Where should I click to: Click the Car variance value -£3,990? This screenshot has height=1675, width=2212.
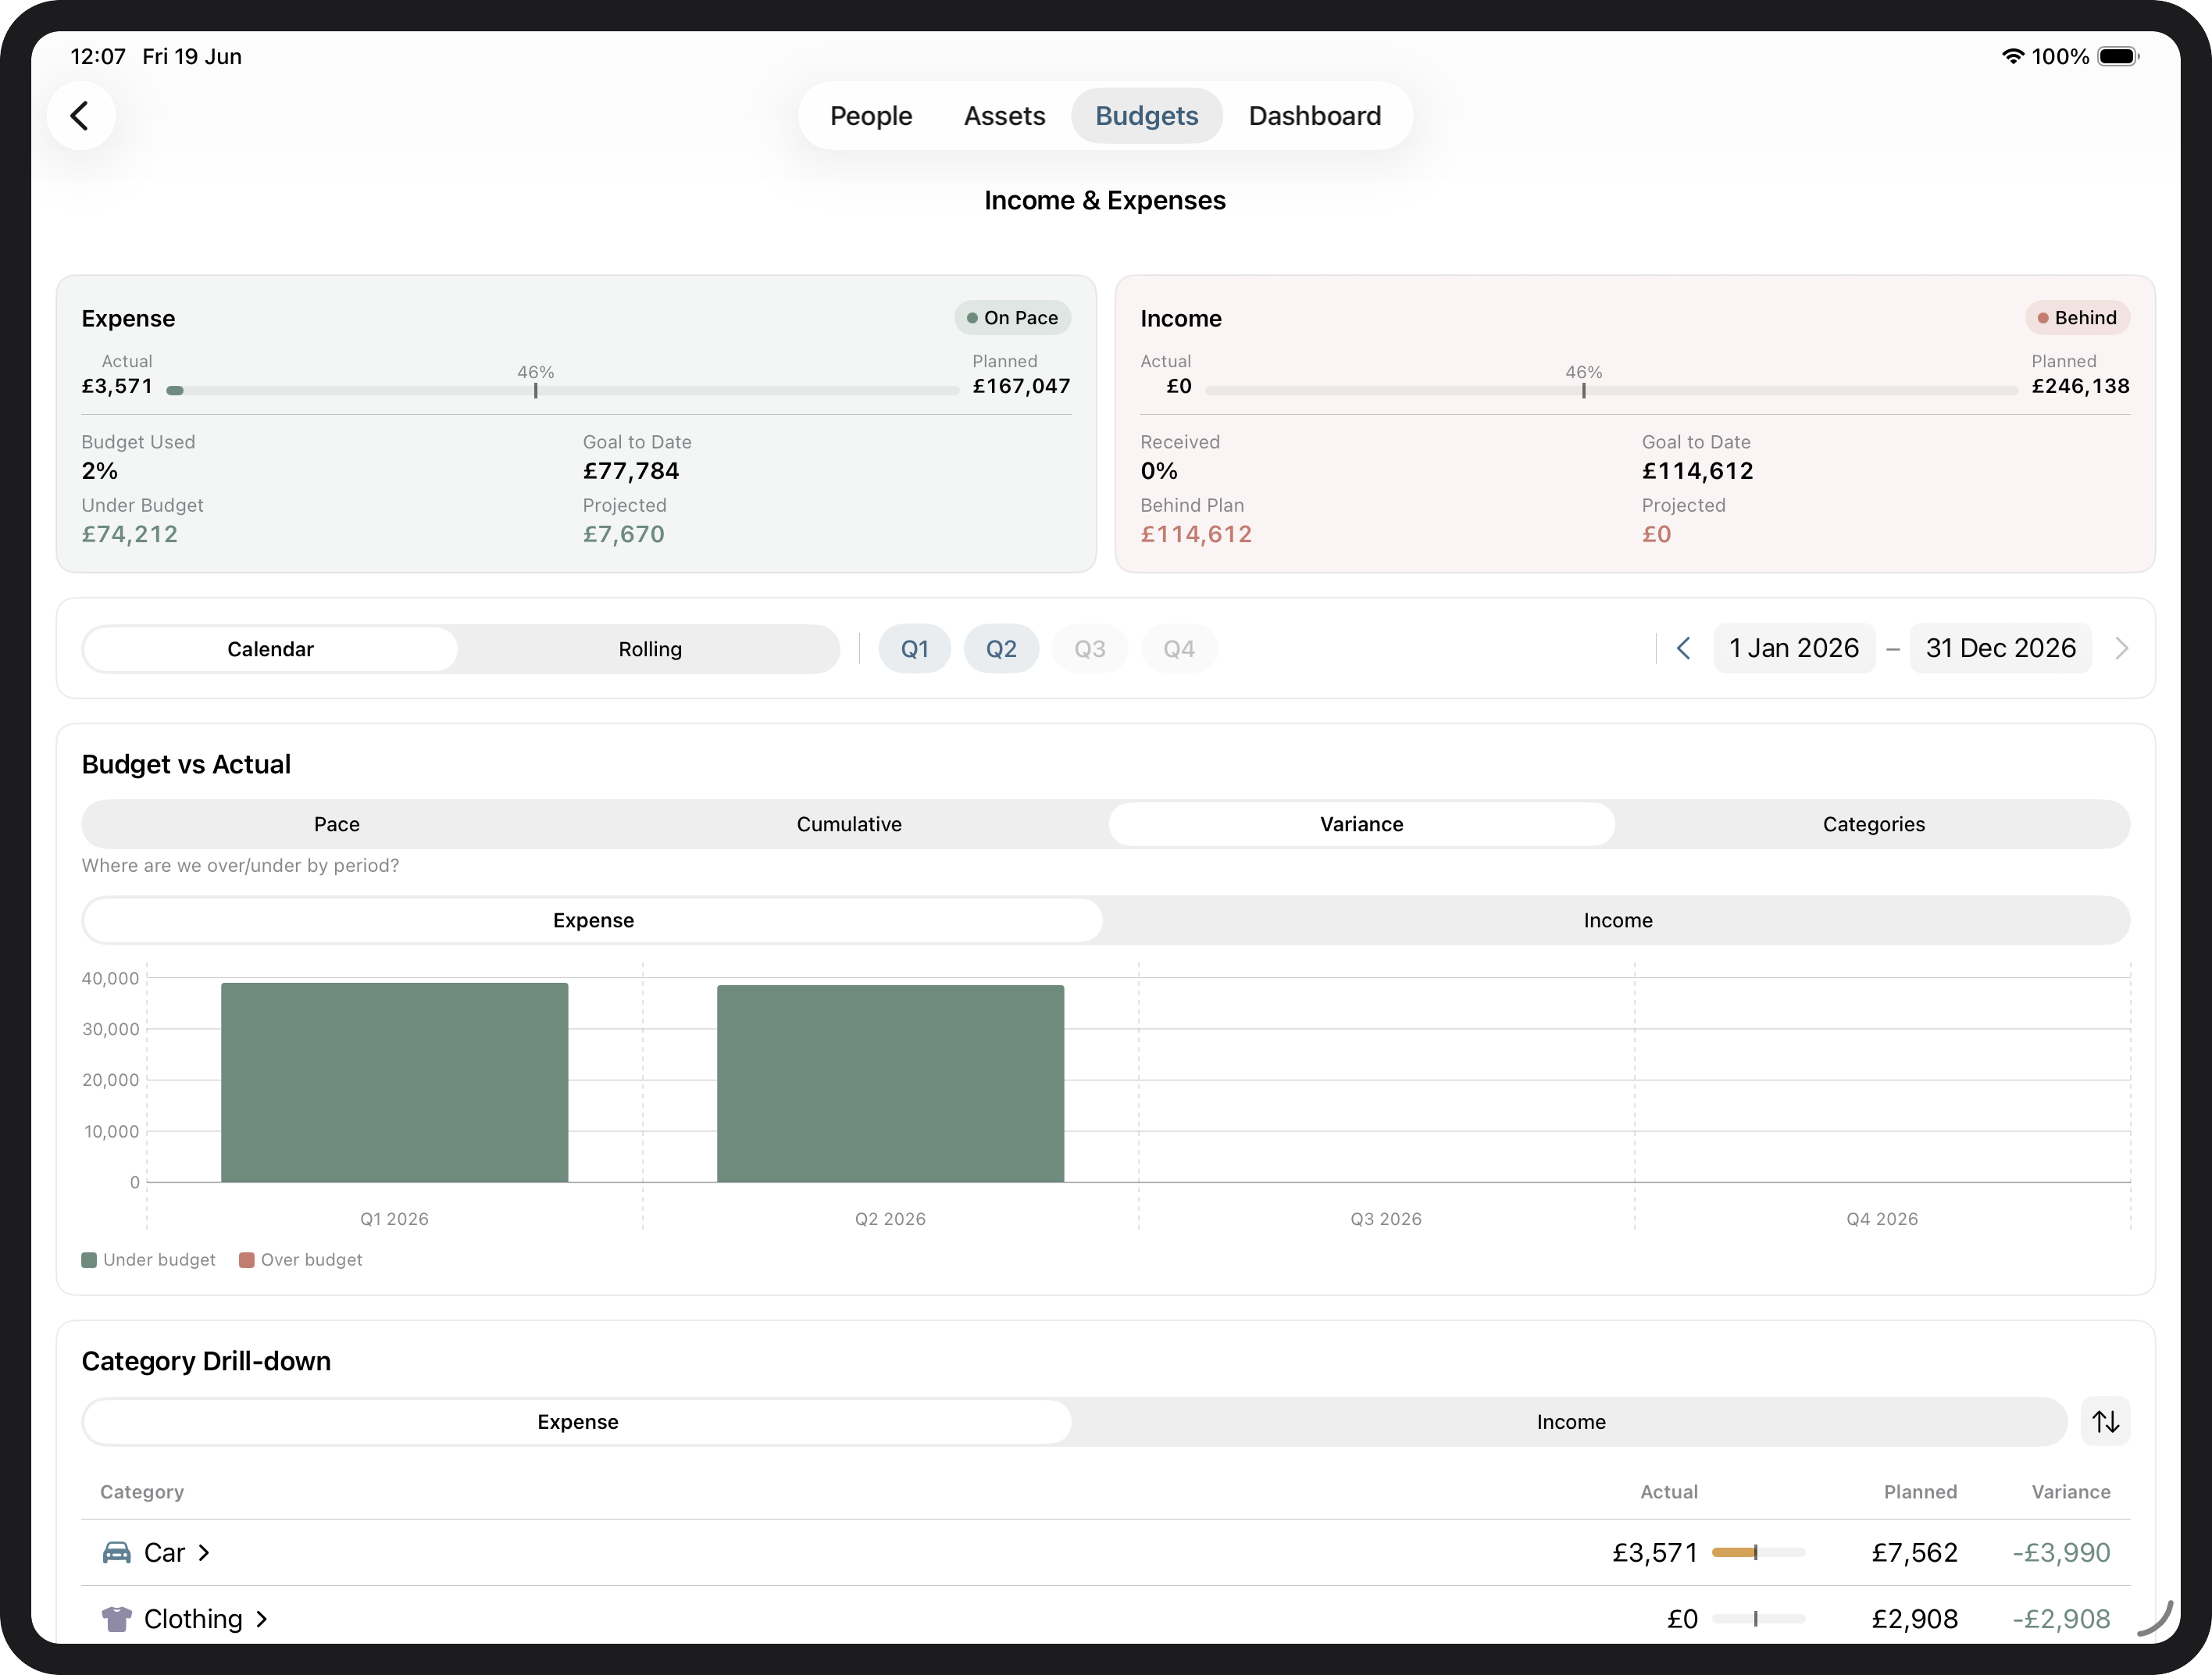[2061, 1552]
